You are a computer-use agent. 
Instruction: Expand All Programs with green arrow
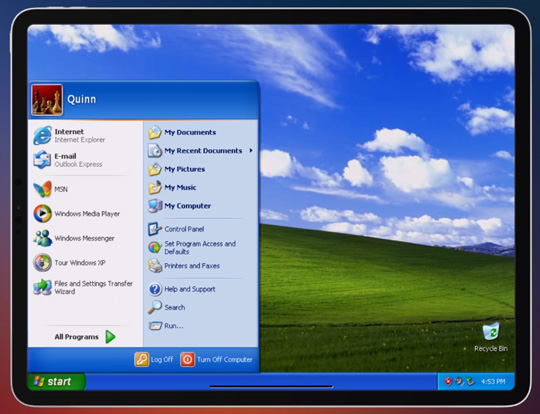pyautogui.click(x=110, y=337)
